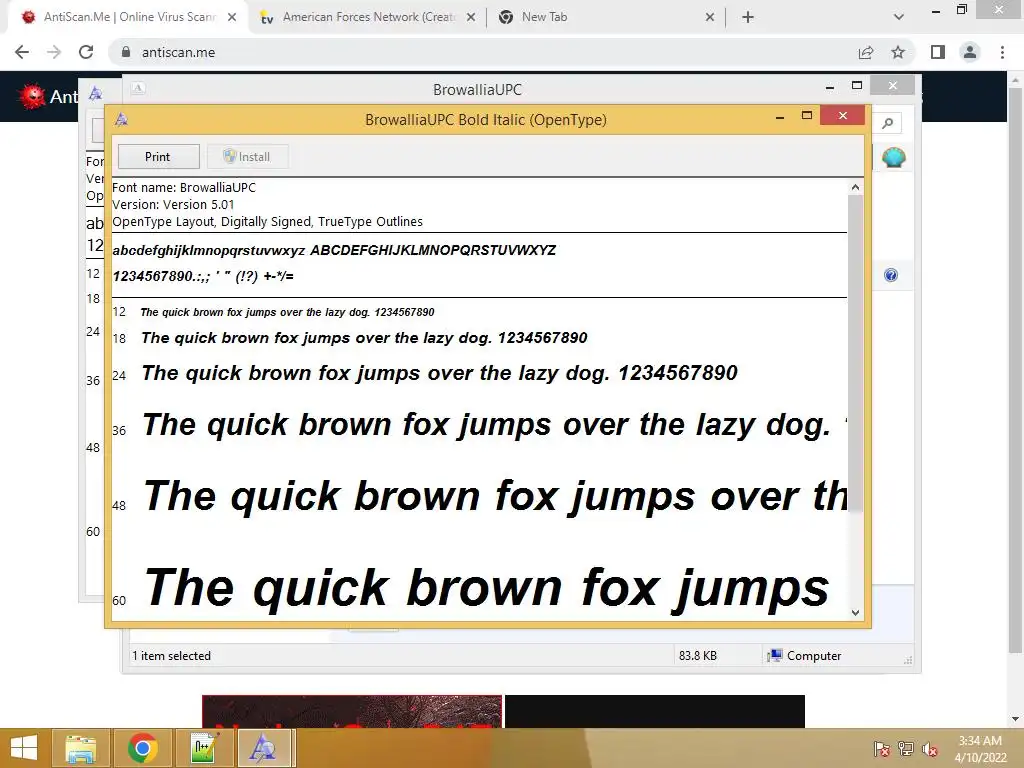Click the Install button with shield icon
The image size is (1024, 768).
coord(247,157)
